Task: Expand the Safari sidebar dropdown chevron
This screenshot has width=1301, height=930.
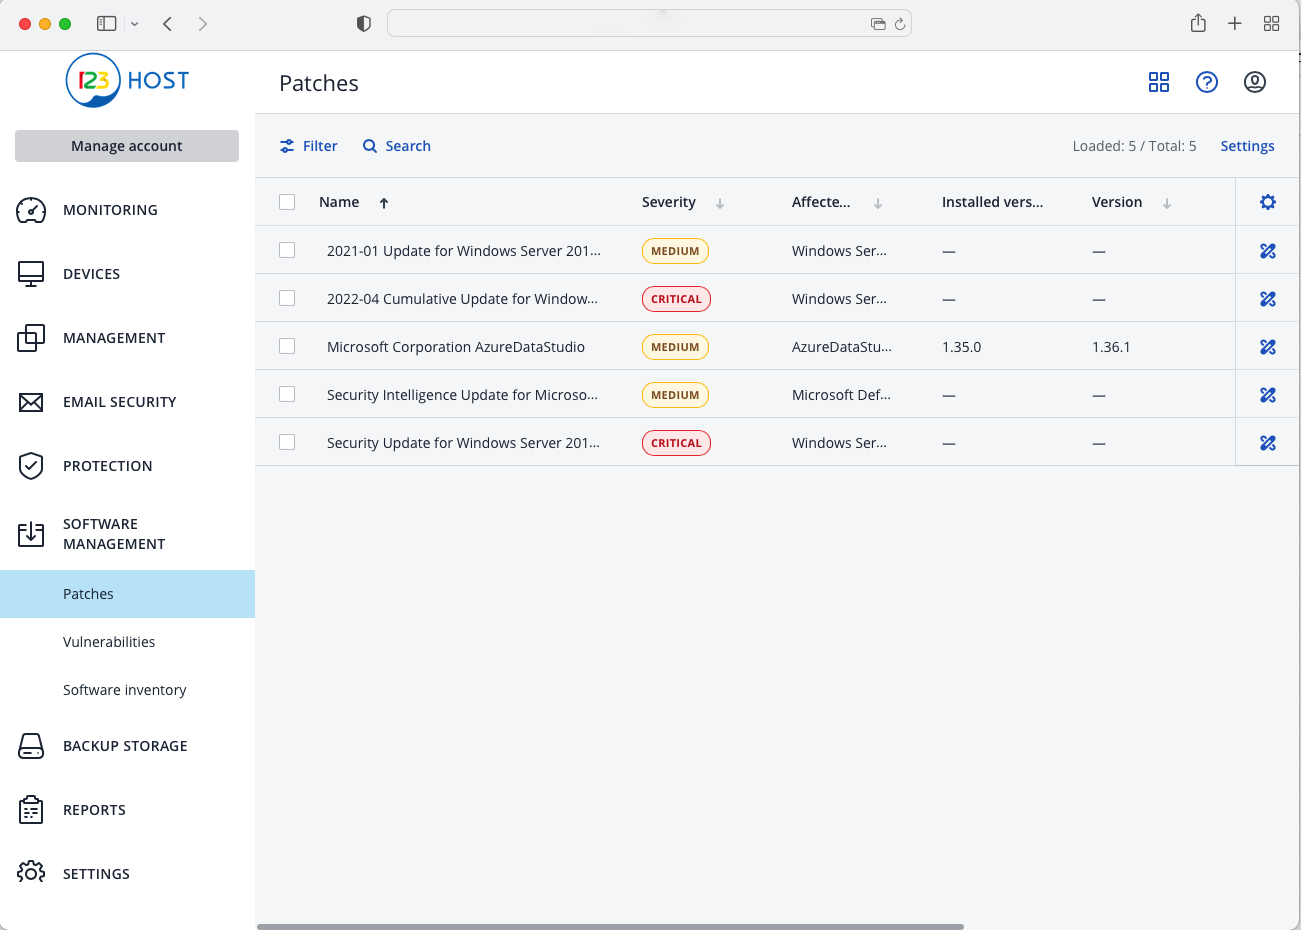Action: click(x=135, y=24)
